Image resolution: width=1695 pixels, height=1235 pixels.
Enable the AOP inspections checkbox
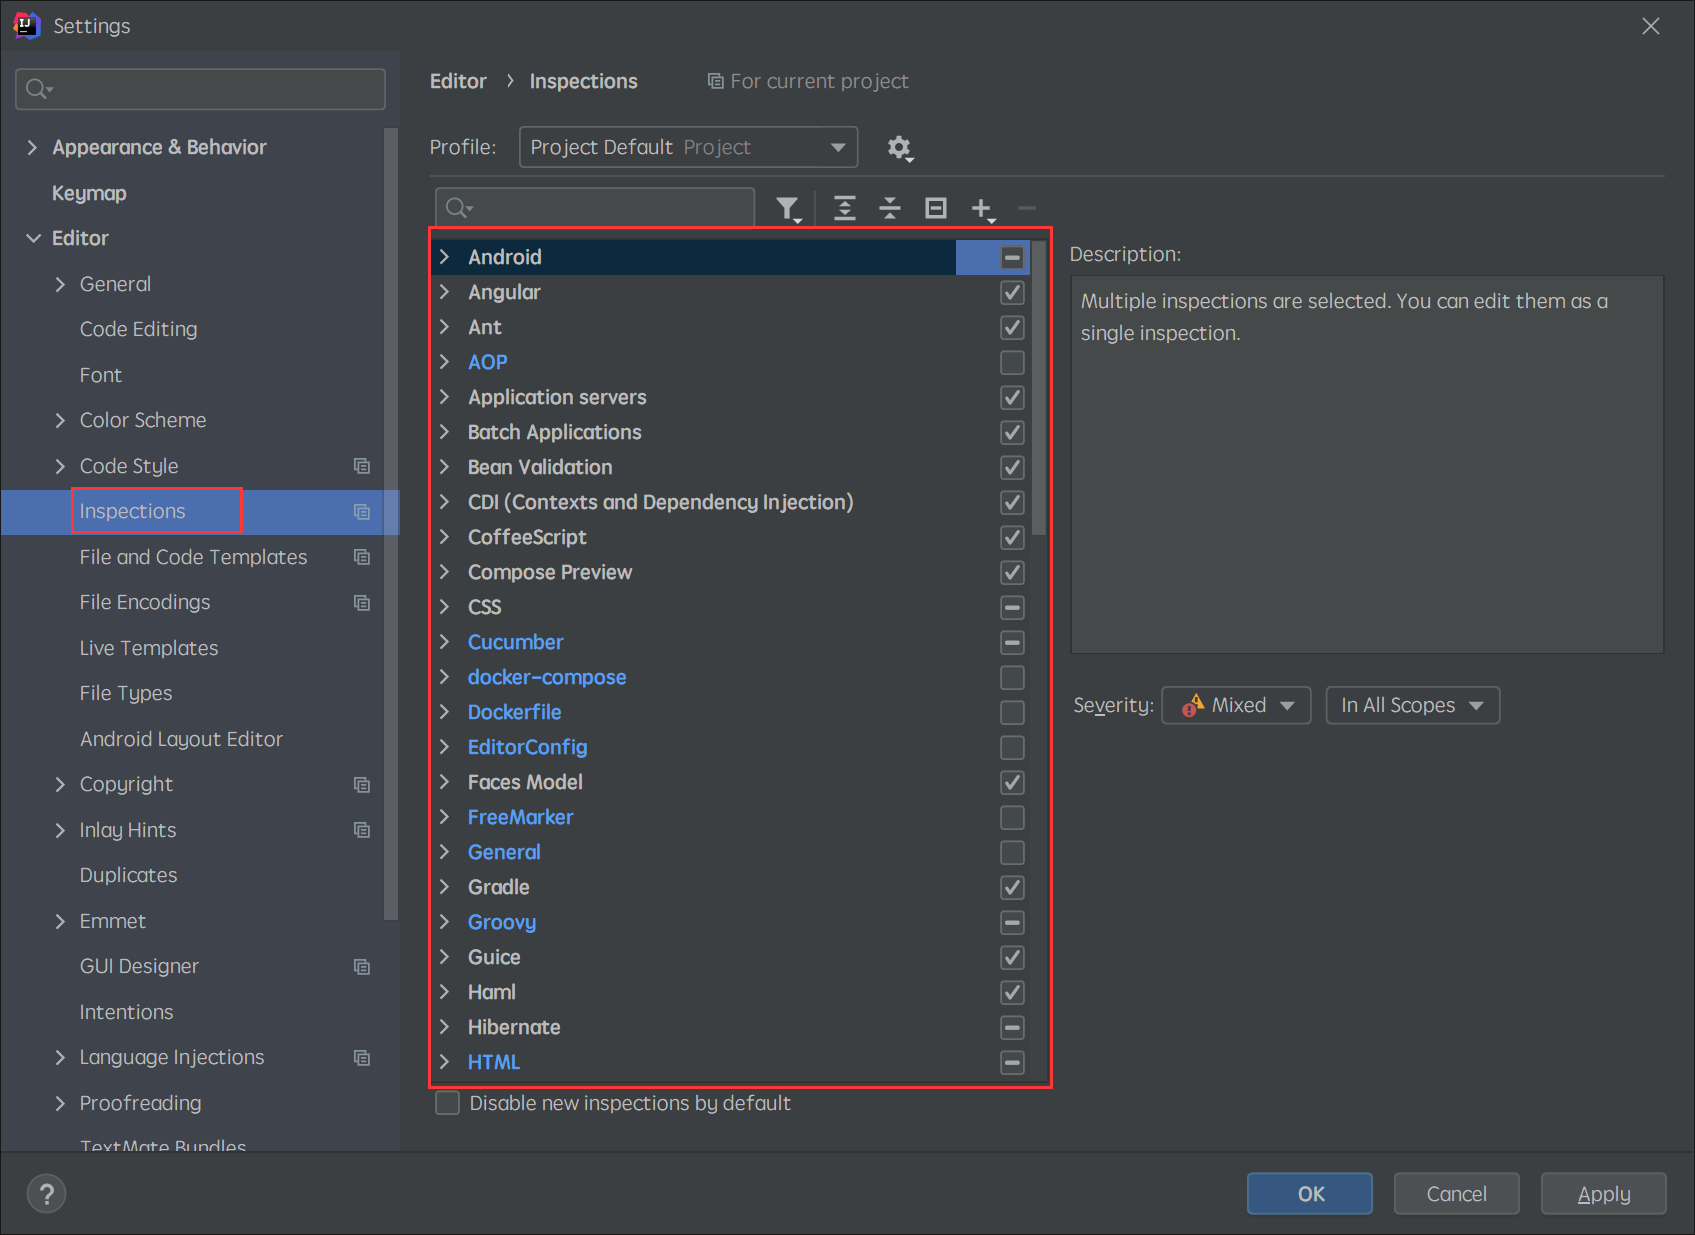(x=1012, y=362)
